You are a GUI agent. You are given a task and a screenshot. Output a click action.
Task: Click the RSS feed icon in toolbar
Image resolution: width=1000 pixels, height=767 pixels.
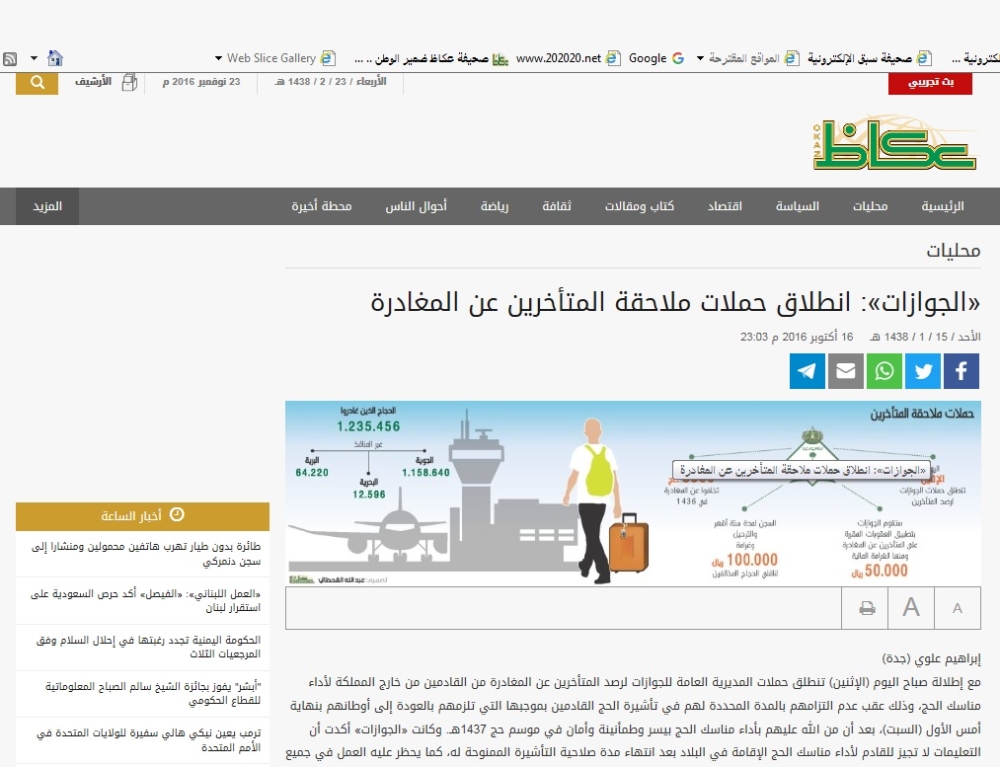[10, 59]
